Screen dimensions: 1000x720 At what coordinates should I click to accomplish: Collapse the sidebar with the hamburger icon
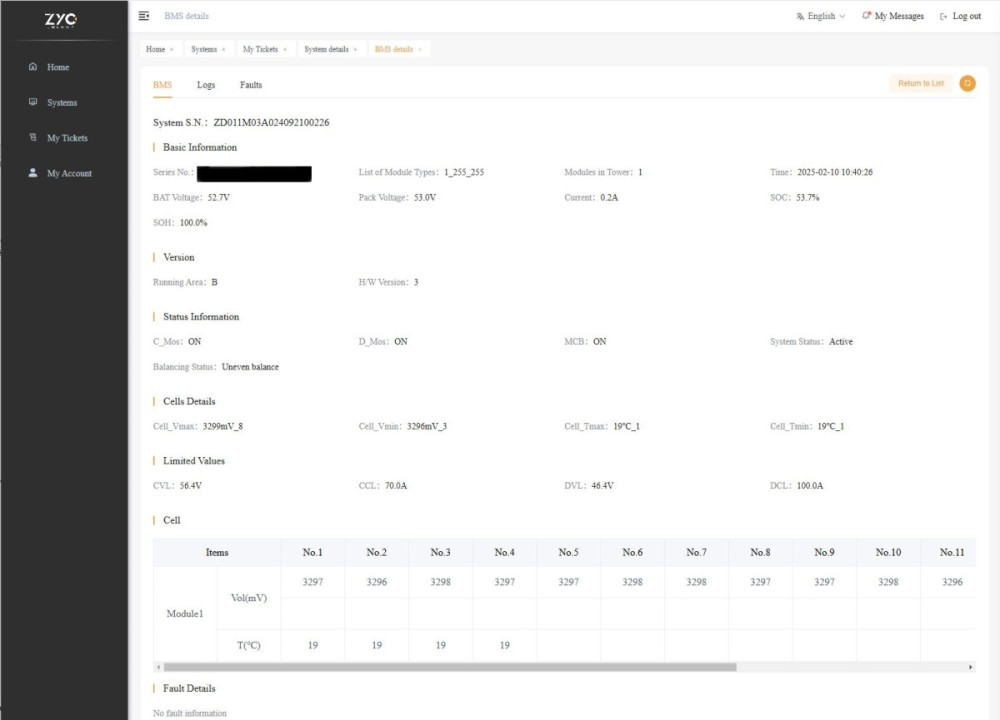(x=144, y=16)
